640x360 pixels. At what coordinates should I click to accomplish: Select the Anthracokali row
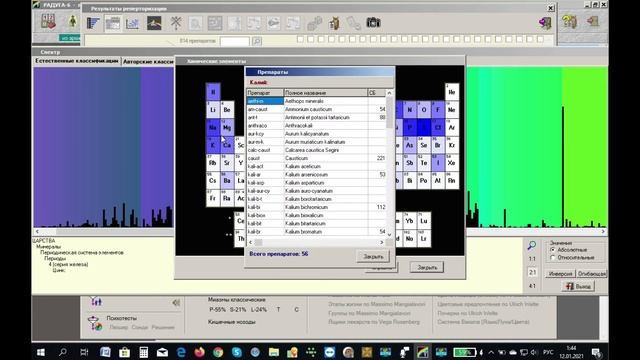pos(316,125)
